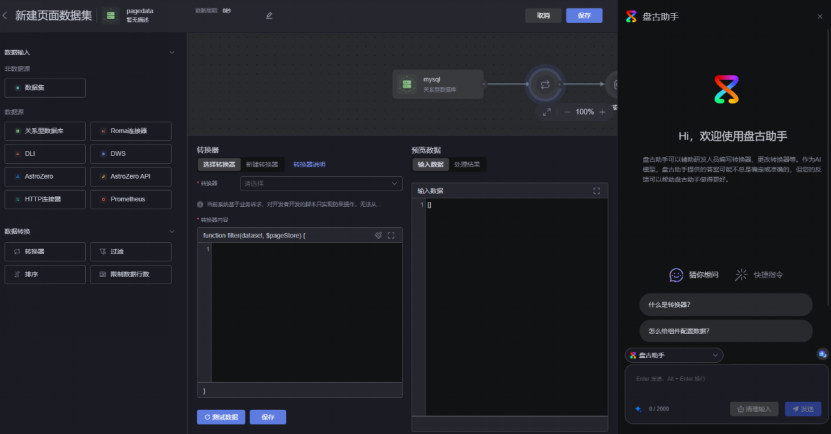Click the 猜你想问 smiley chat icon

pos(676,275)
